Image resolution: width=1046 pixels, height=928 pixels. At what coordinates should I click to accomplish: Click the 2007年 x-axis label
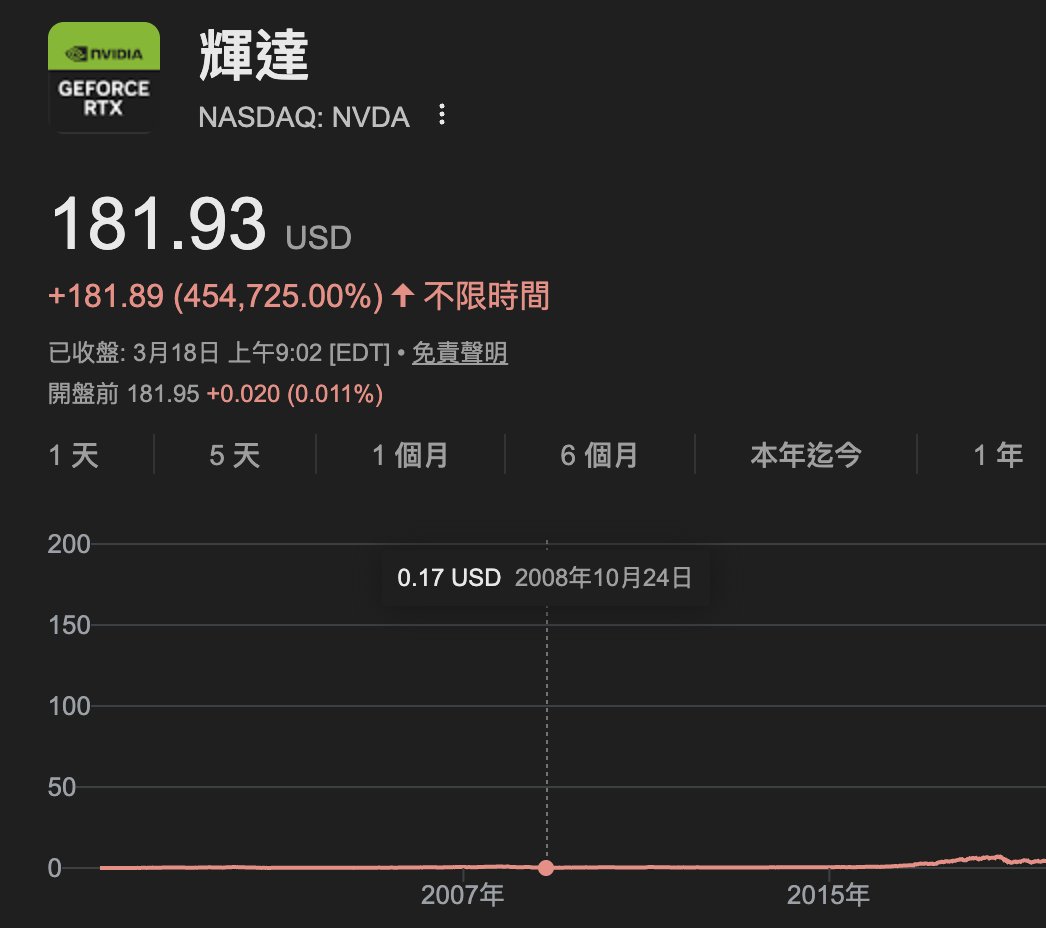tap(462, 895)
